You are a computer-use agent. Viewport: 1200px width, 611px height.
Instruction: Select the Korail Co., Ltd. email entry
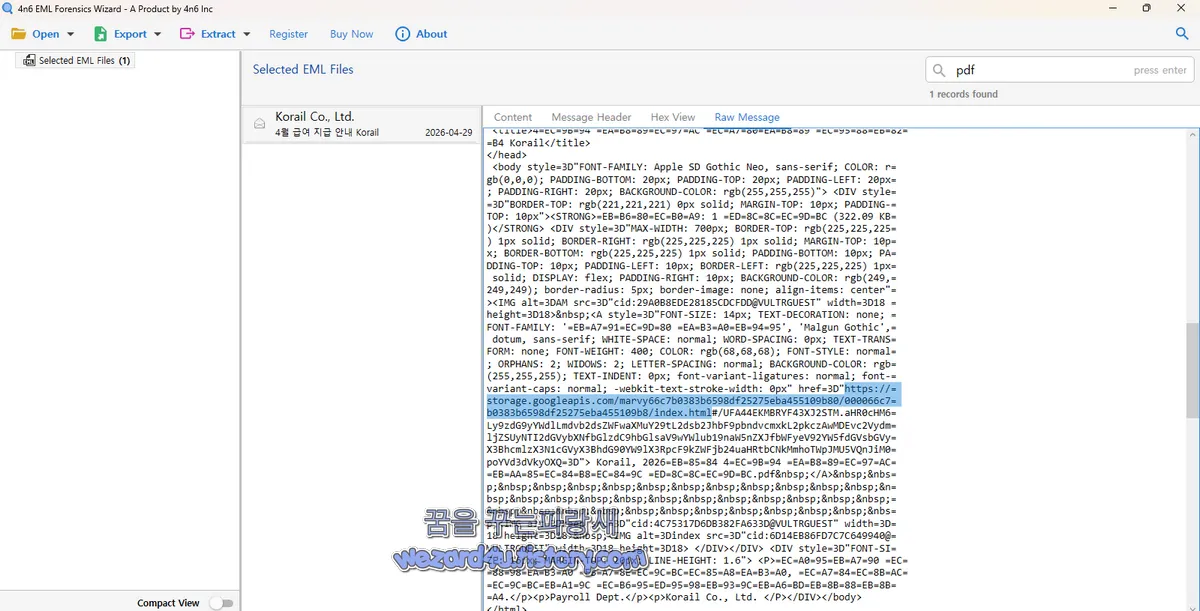tap(361, 124)
